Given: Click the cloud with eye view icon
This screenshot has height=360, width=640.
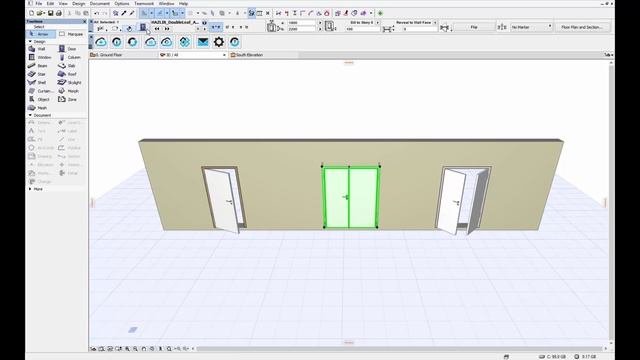Looking at the screenshot, I should (x=167, y=42).
